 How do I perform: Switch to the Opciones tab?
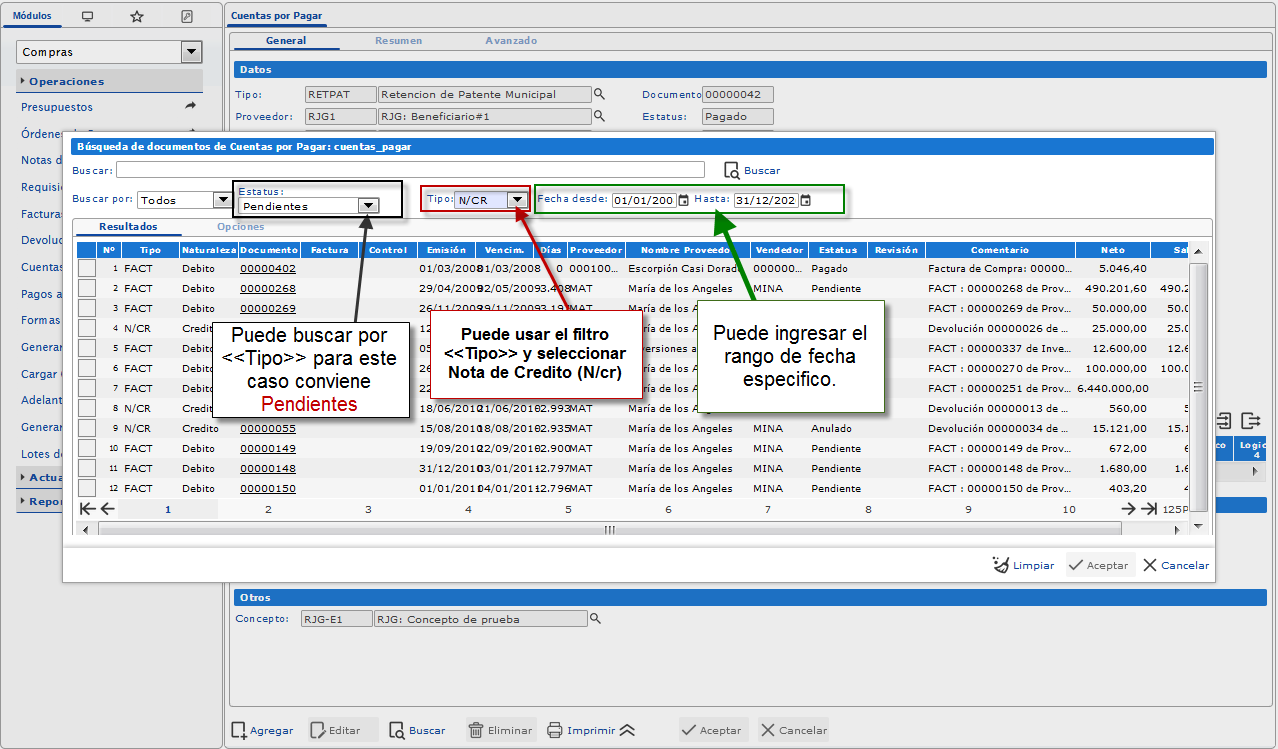[240, 227]
